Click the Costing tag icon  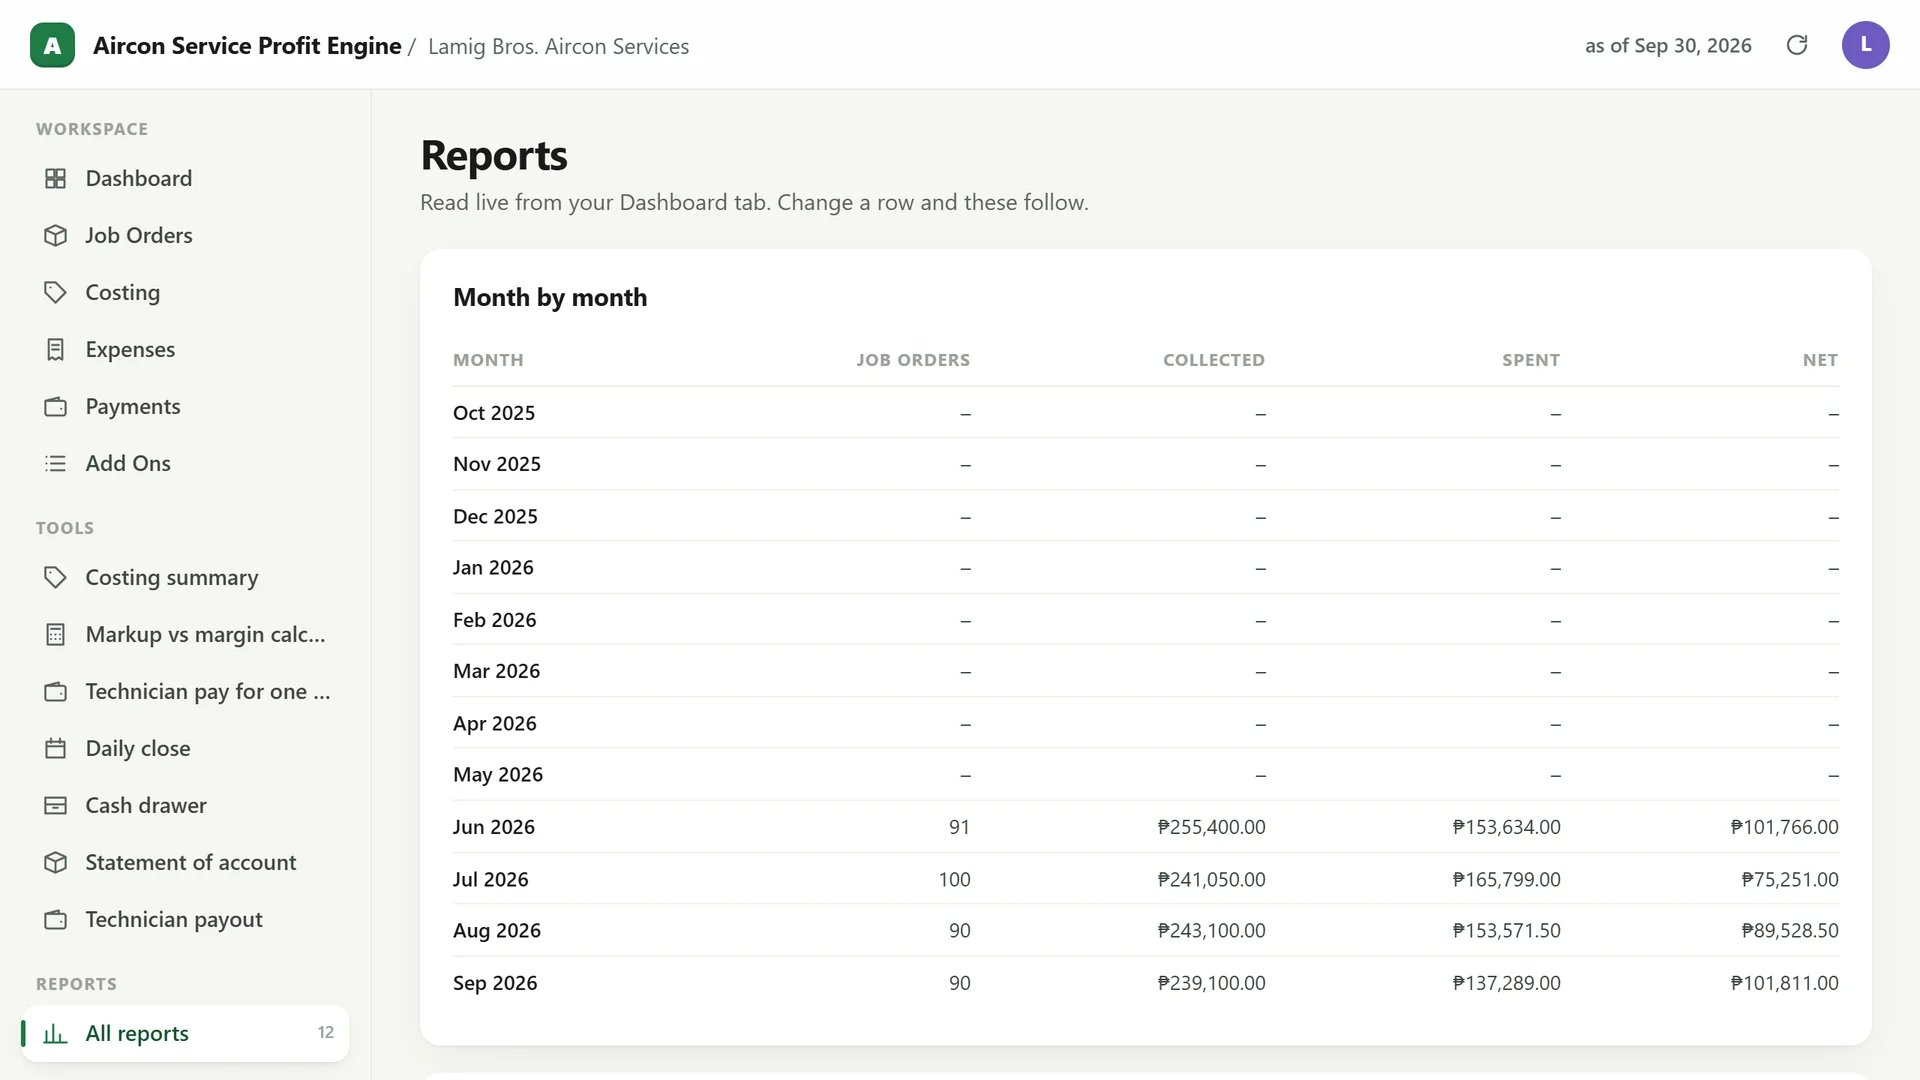[x=56, y=292]
